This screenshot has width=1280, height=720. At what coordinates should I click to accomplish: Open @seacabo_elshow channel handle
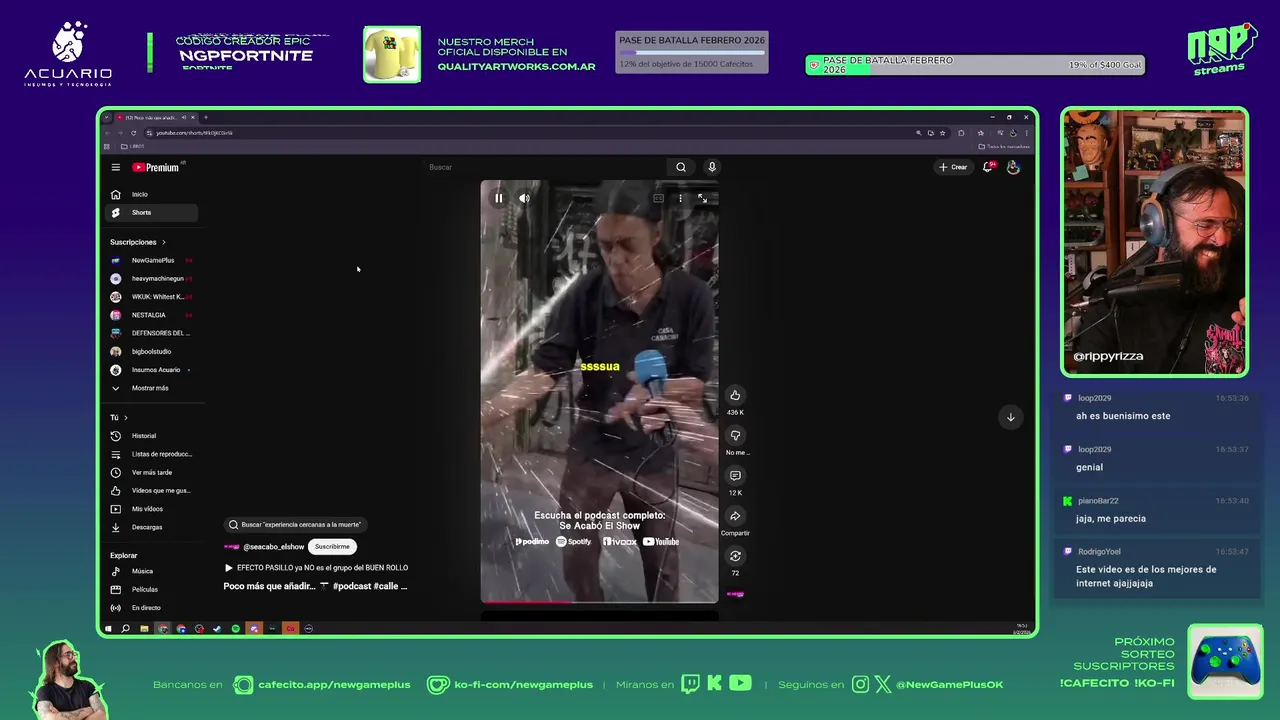(x=273, y=547)
